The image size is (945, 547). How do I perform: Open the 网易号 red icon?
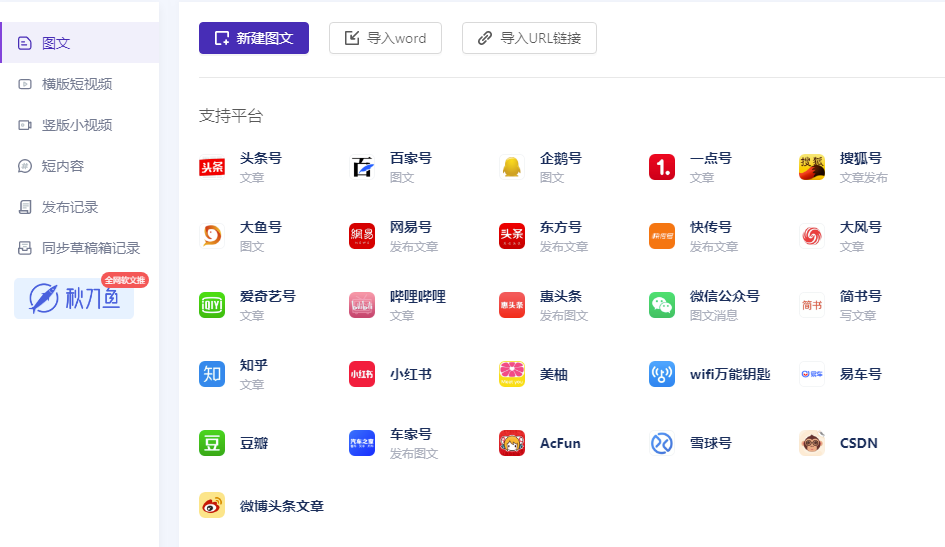point(362,236)
